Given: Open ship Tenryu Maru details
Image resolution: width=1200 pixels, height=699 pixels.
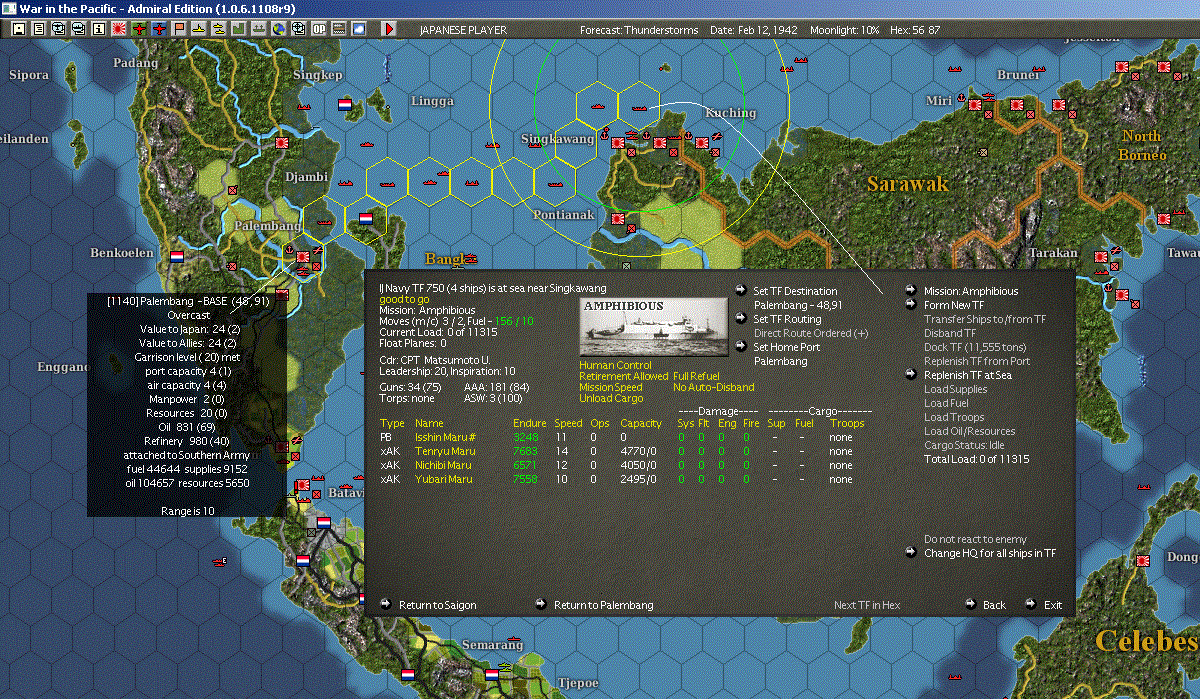Looking at the screenshot, I should 444,451.
